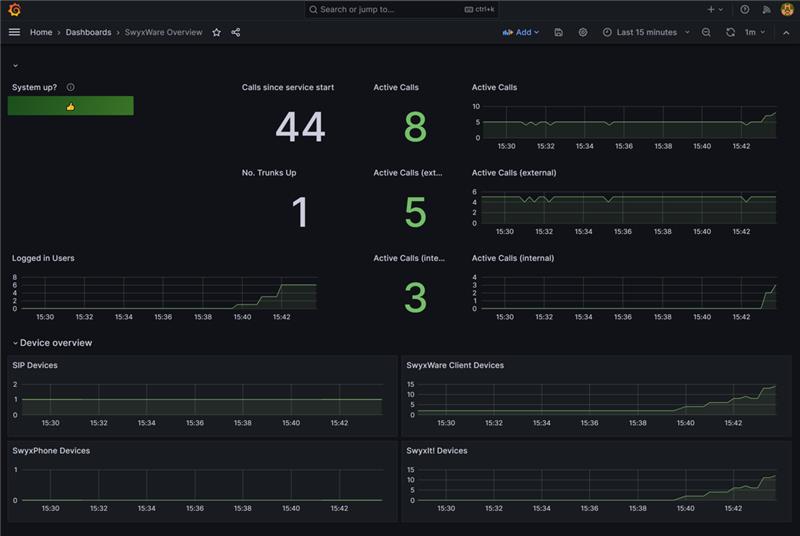Open the Add dropdown menu
Screen dimensions: 800x536
point(520,32)
